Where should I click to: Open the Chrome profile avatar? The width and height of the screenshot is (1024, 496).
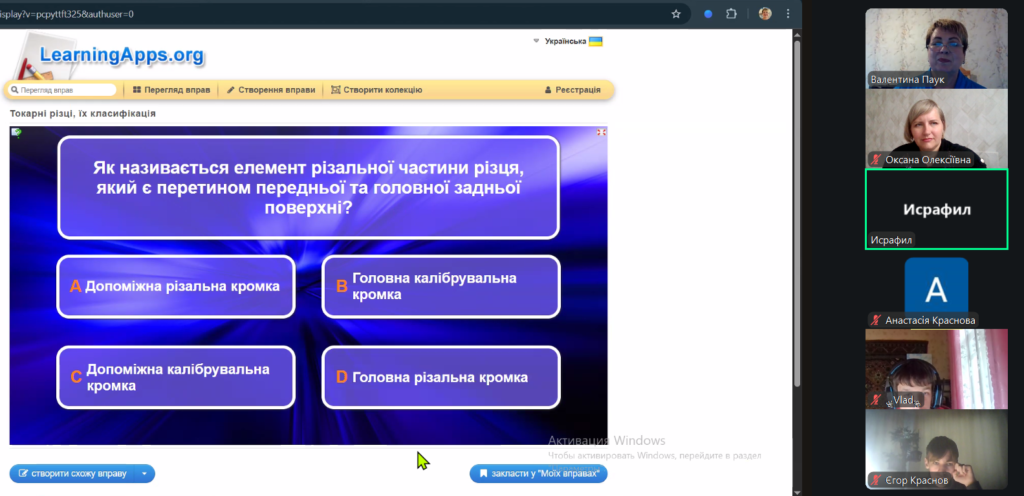(765, 14)
